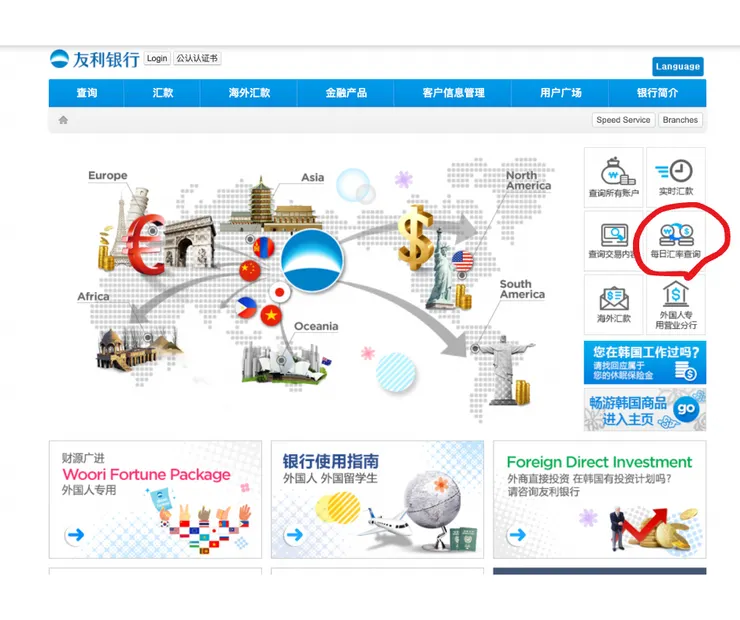Click the Woori Bank logo
740x620 pixels.
(94, 59)
